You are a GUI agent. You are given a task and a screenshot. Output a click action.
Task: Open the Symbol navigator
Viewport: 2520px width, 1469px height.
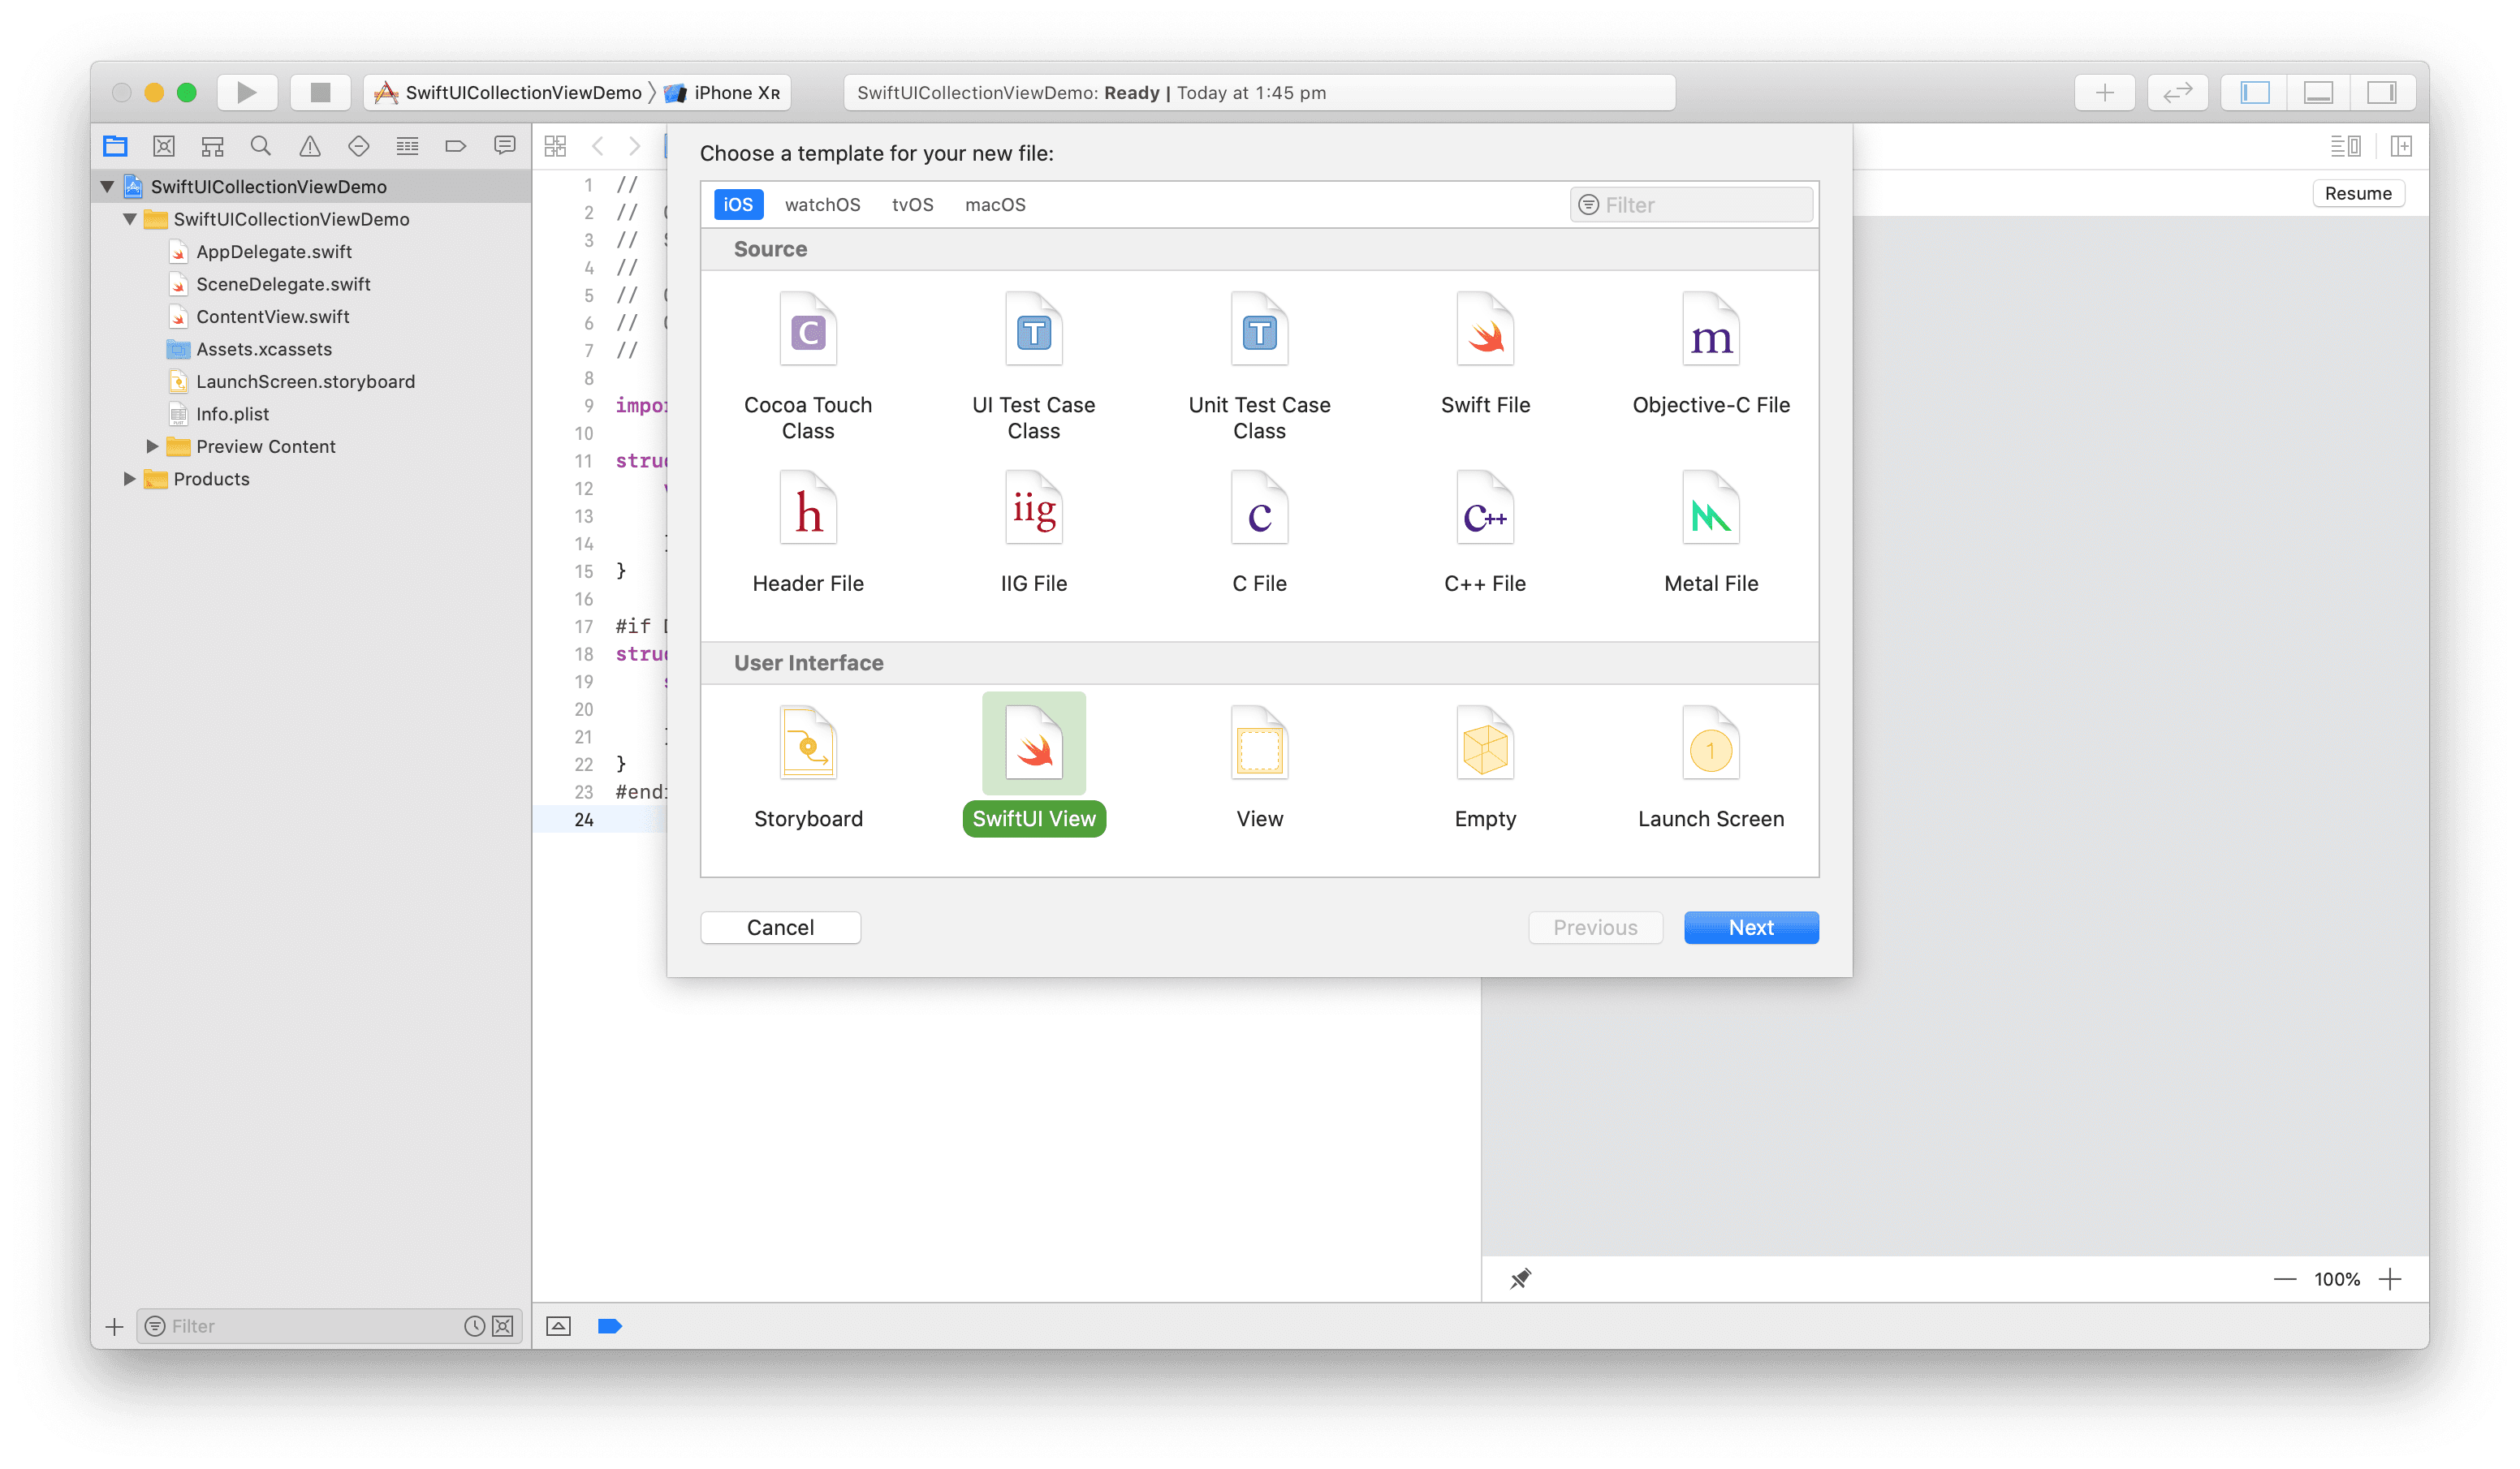coord(212,146)
